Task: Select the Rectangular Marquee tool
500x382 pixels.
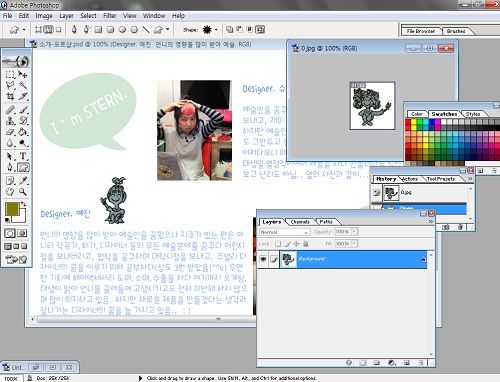Action: [10, 74]
